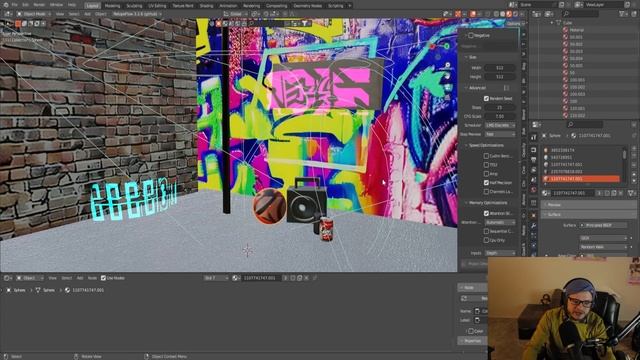Toggle the TF32 checkbox
The height and width of the screenshot is (360, 640).
[486, 165]
